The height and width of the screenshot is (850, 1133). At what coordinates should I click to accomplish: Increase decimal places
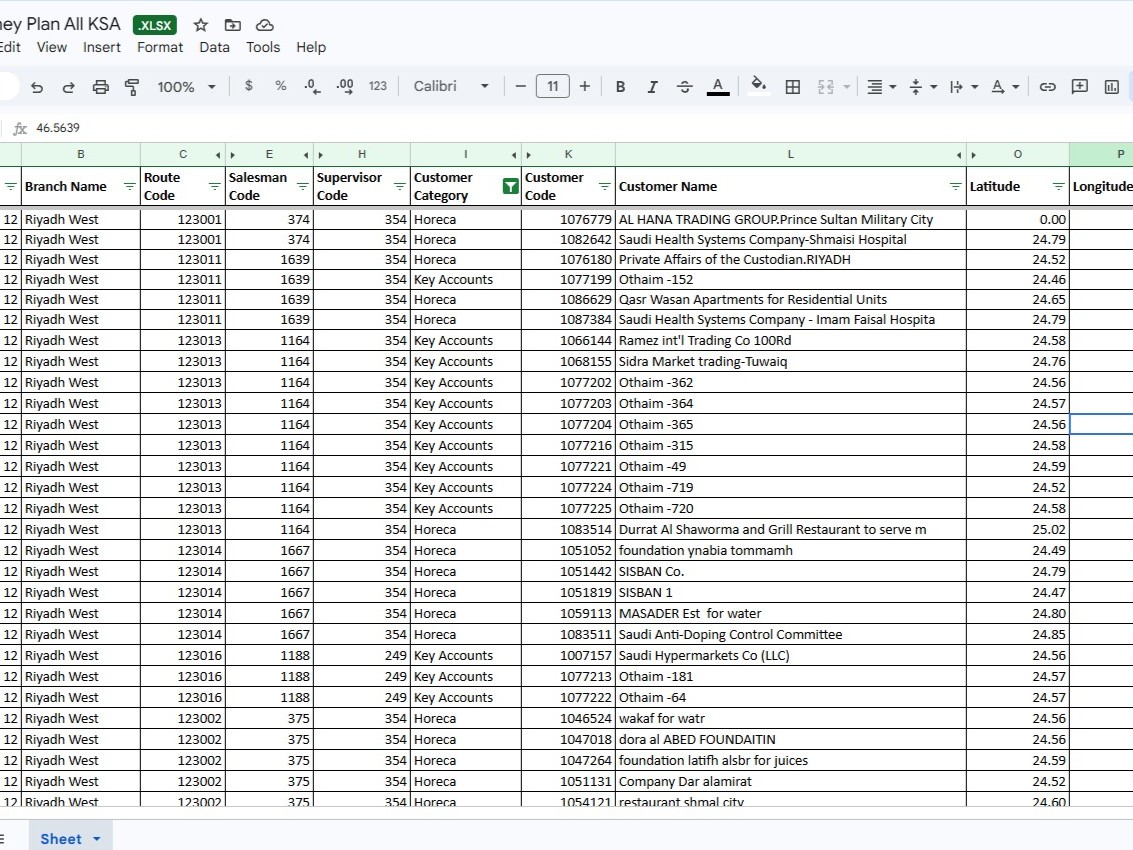pos(345,87)
